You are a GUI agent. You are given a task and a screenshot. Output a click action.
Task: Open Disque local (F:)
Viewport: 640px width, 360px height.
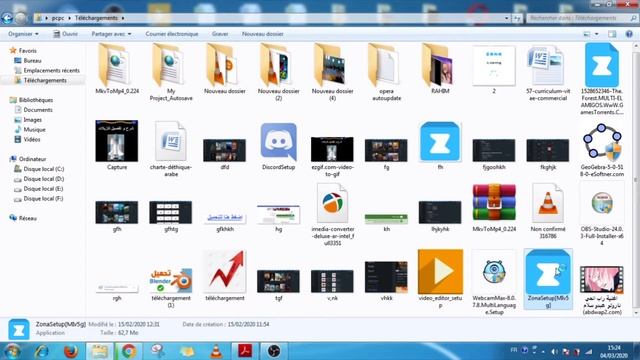pyautogui.click(x=43, y=198)
